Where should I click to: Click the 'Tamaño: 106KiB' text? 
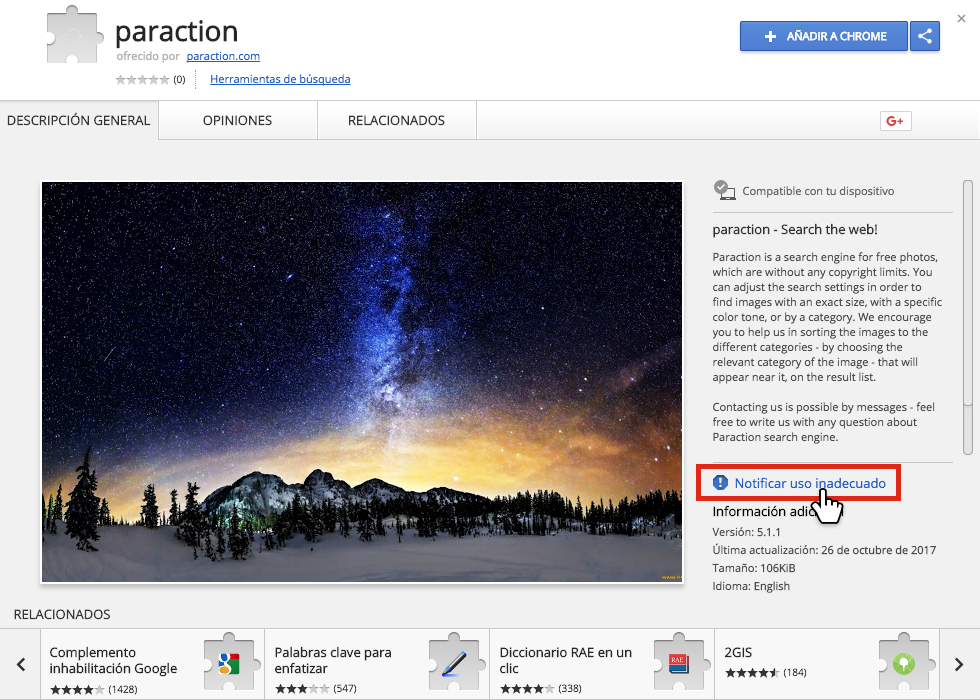(754, 568)
